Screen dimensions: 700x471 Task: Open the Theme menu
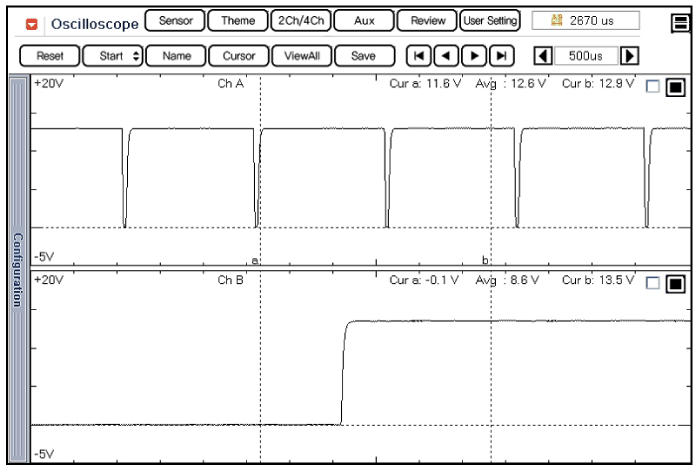point(238,20)
